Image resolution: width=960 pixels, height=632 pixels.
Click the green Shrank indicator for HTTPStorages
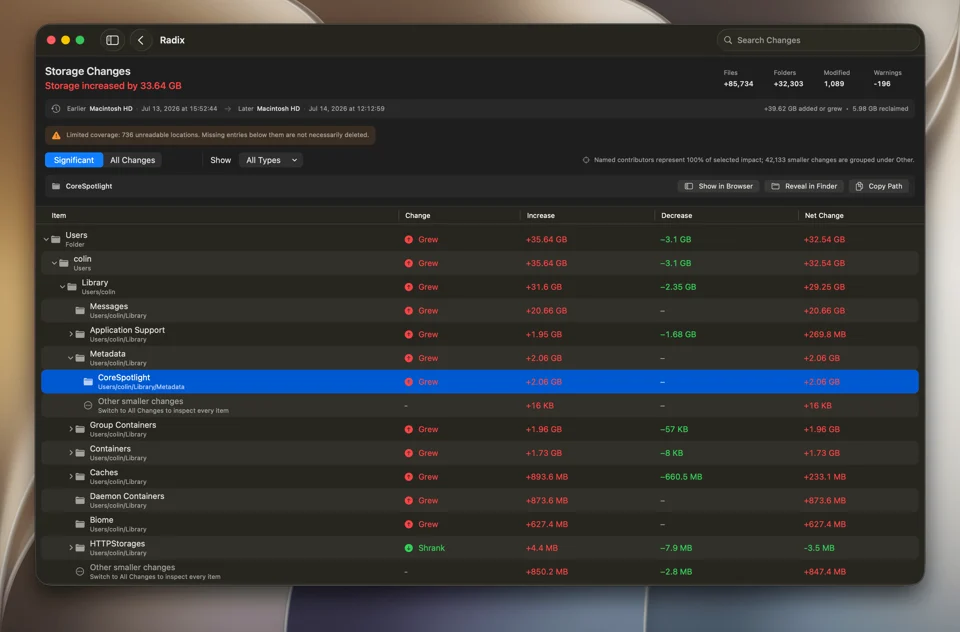pos(424,548)
